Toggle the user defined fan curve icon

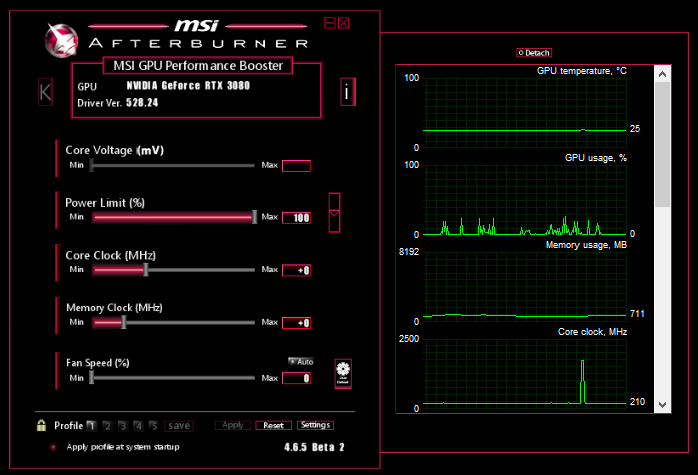343,374
